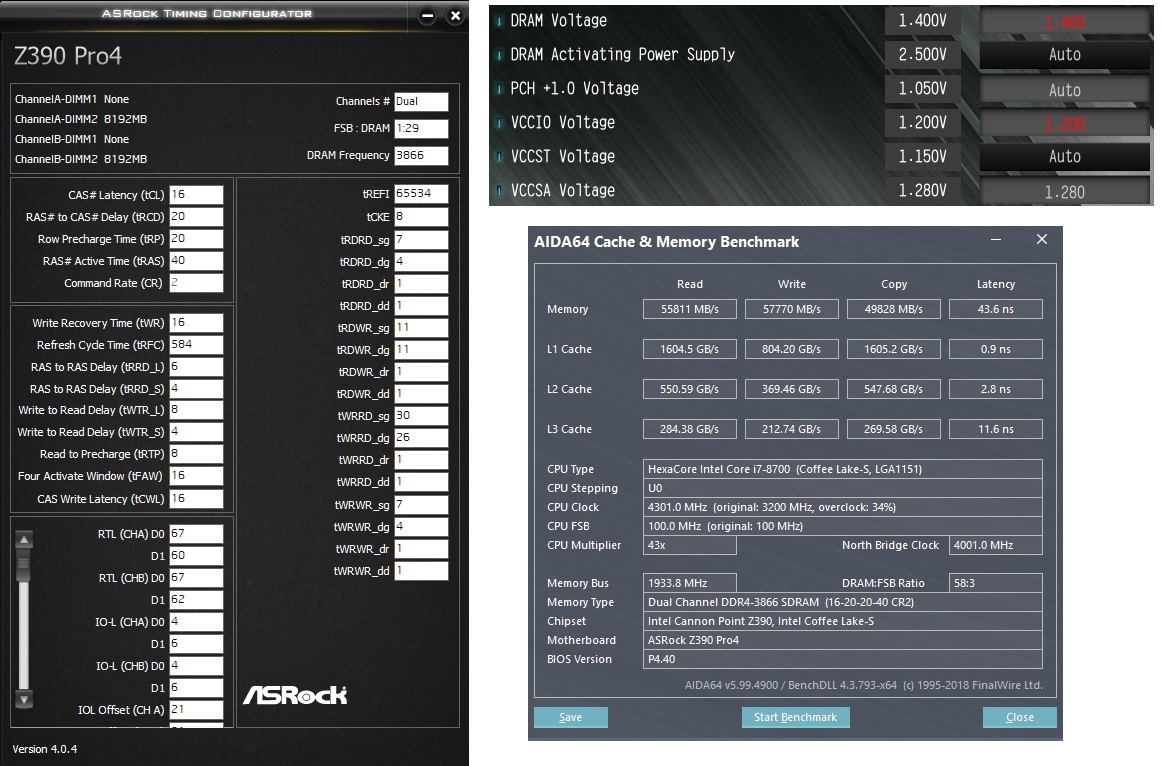Click the Memory Copy 49828 MB/s value
The image size is (1162, 766).
(x=894, y=309)
